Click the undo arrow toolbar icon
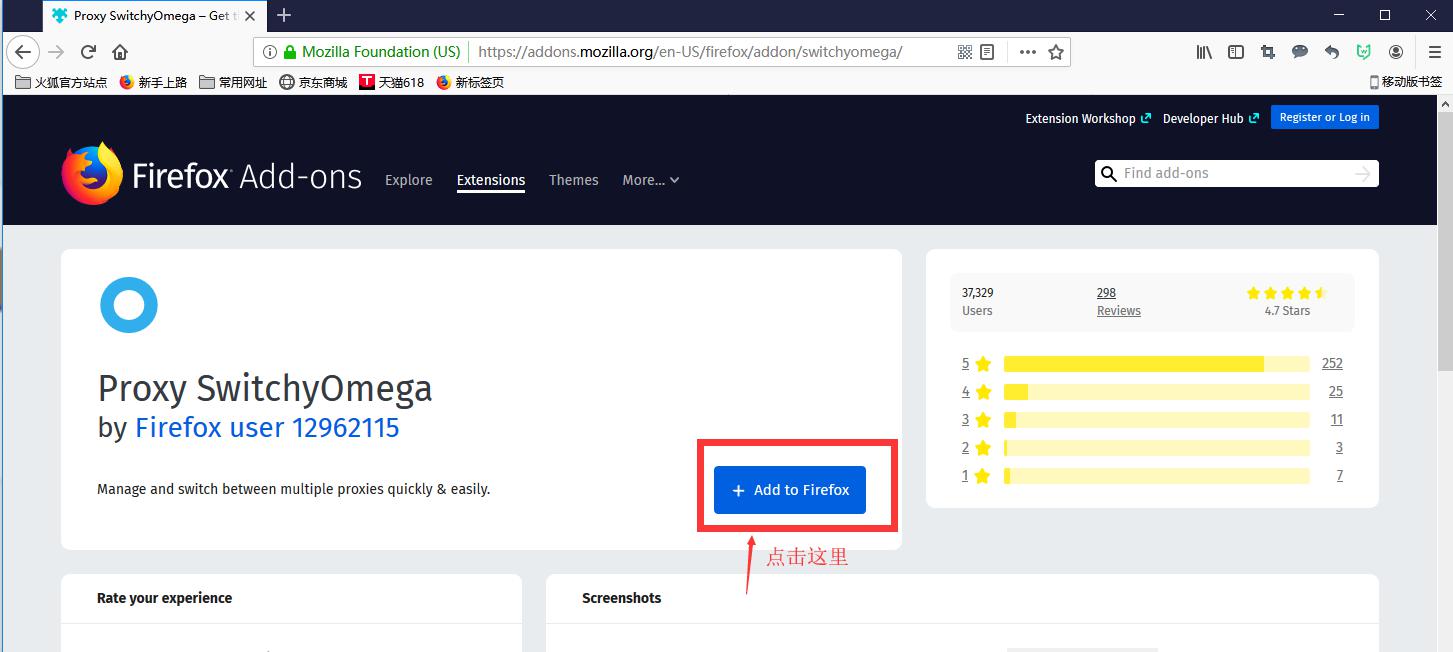 pyautogui.click(x=1332, y=52)
